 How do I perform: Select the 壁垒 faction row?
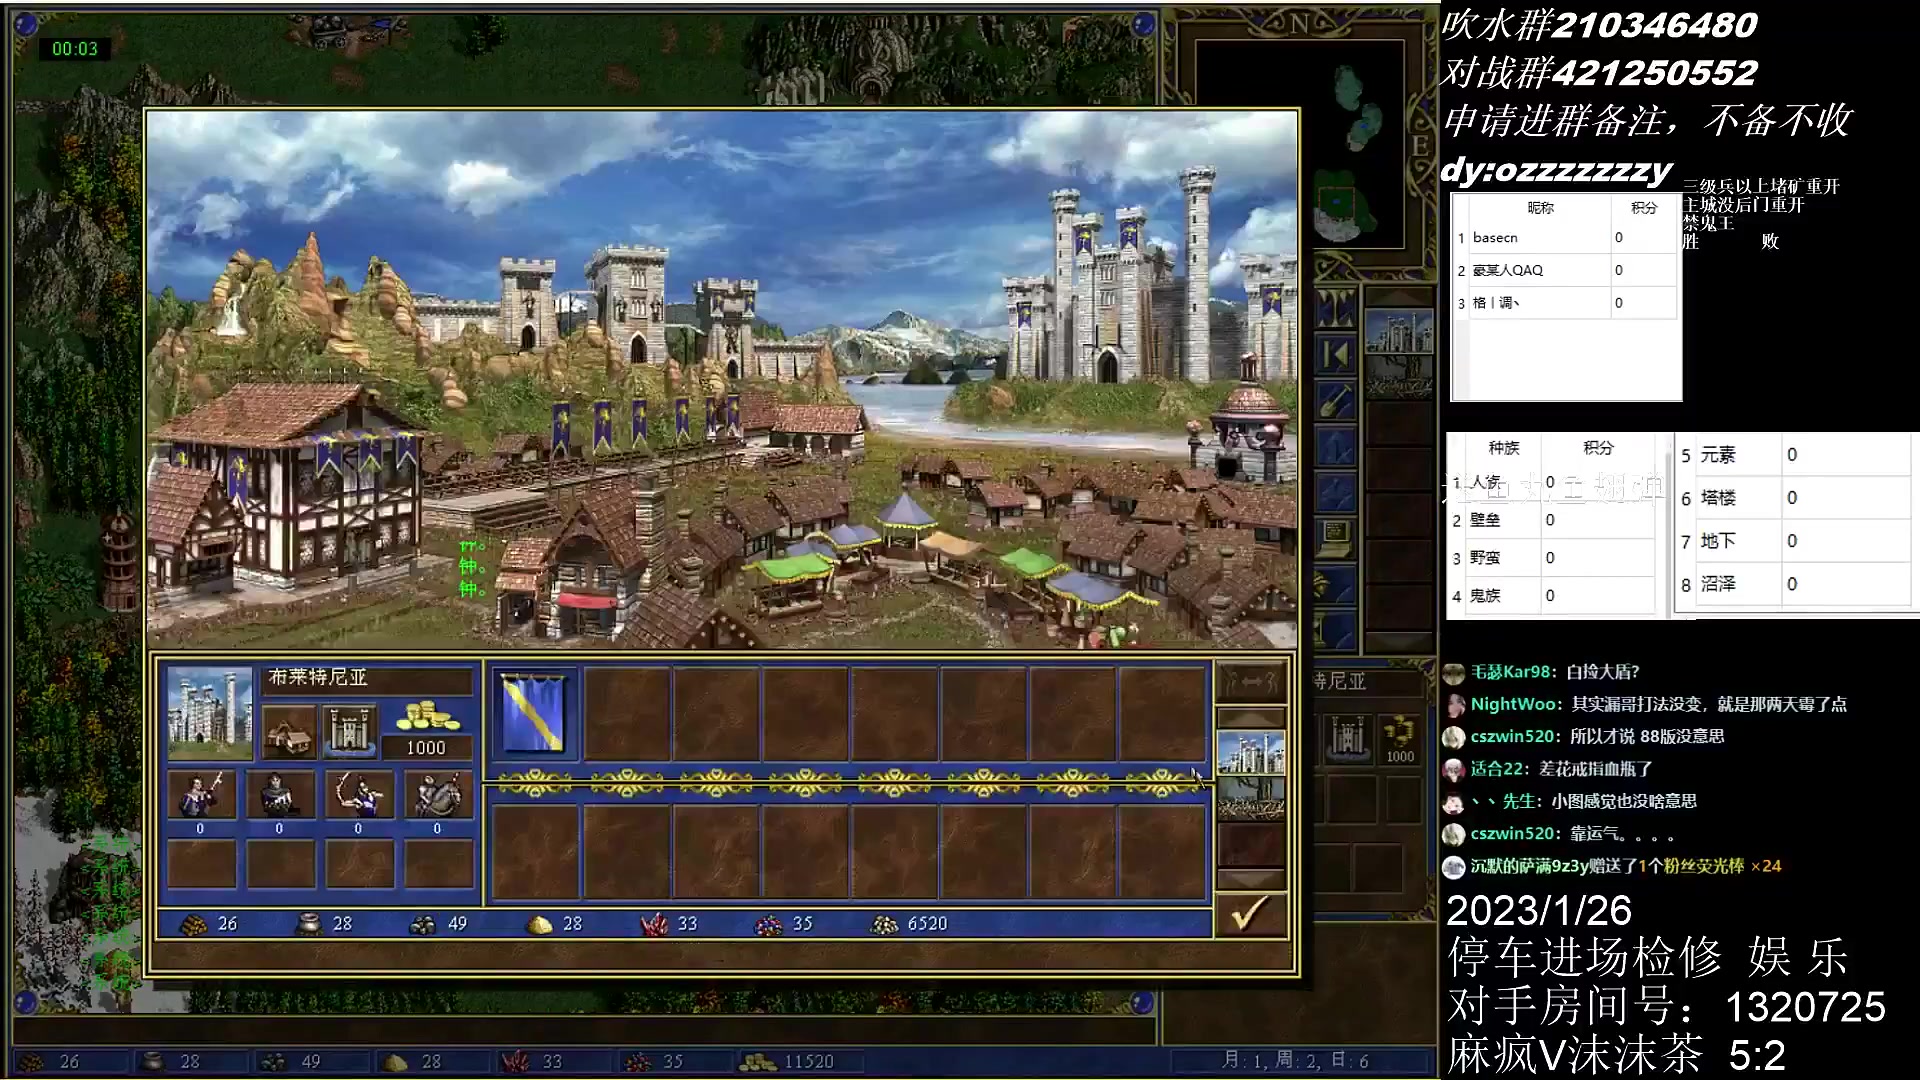1552,520
